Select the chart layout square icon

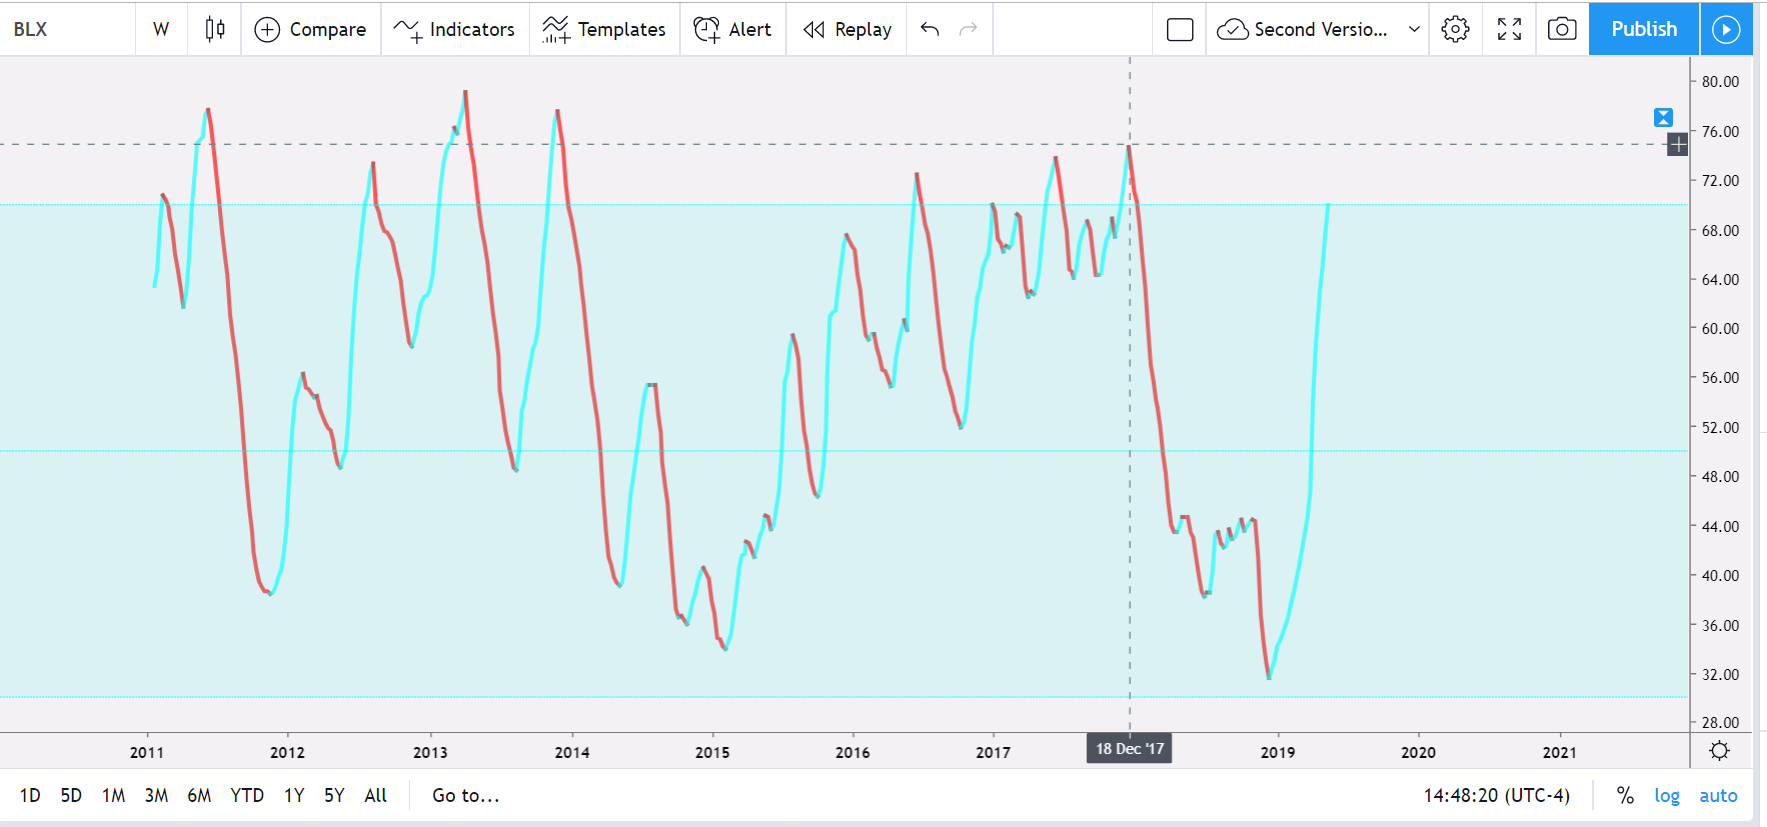tap(1180, 29)
